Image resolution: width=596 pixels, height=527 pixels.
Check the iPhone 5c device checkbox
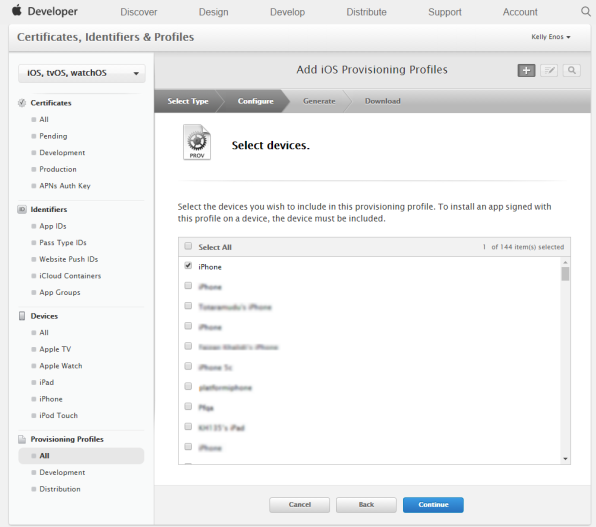point(188,366)
